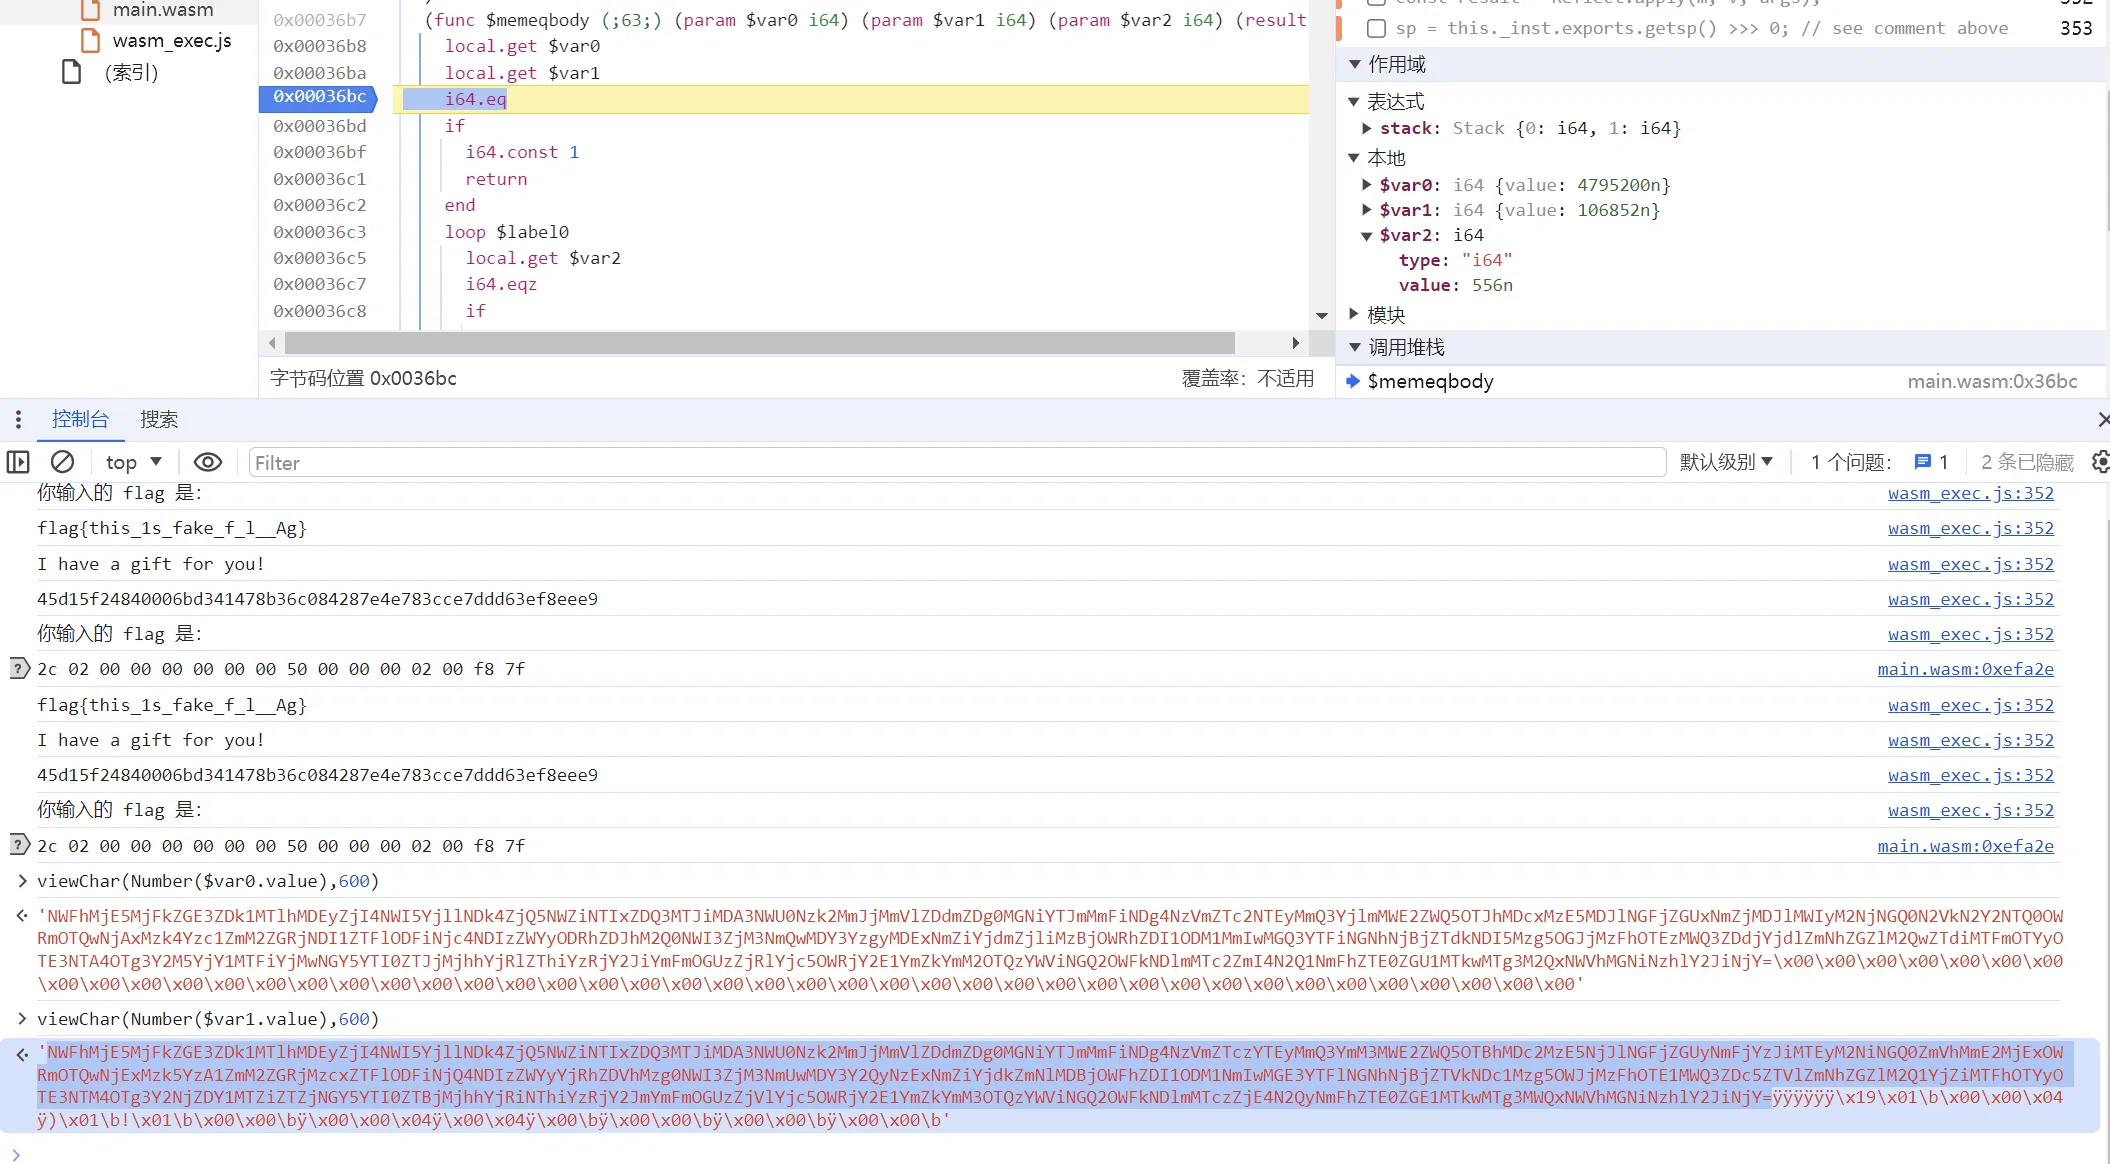Open console settings gear icon
Screen dimensions: 2110x1164
tap(2099, 462)
